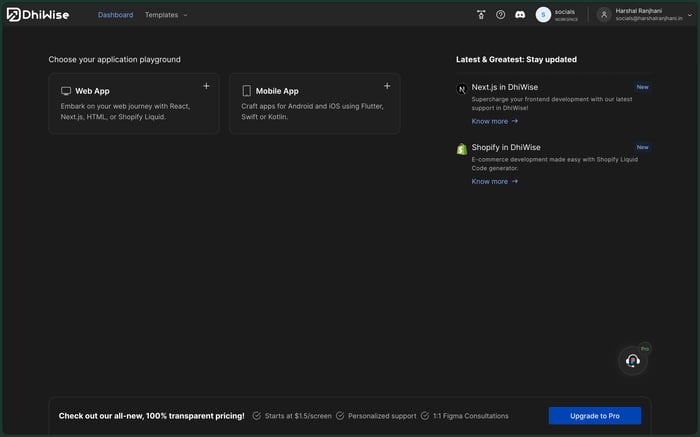Click check icon beside Figma Consultations
The width and height of the screenshot is (700, 437).
pyautogui.click(x=425, y=416)
